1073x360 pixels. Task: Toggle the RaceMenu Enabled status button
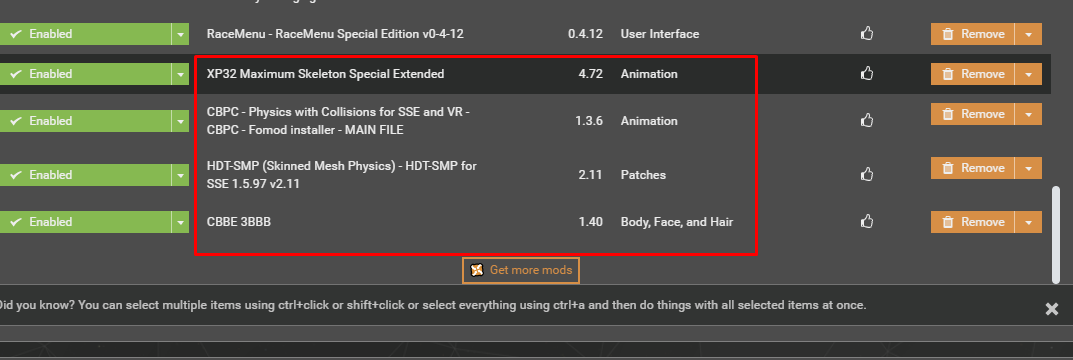(86, 34)
